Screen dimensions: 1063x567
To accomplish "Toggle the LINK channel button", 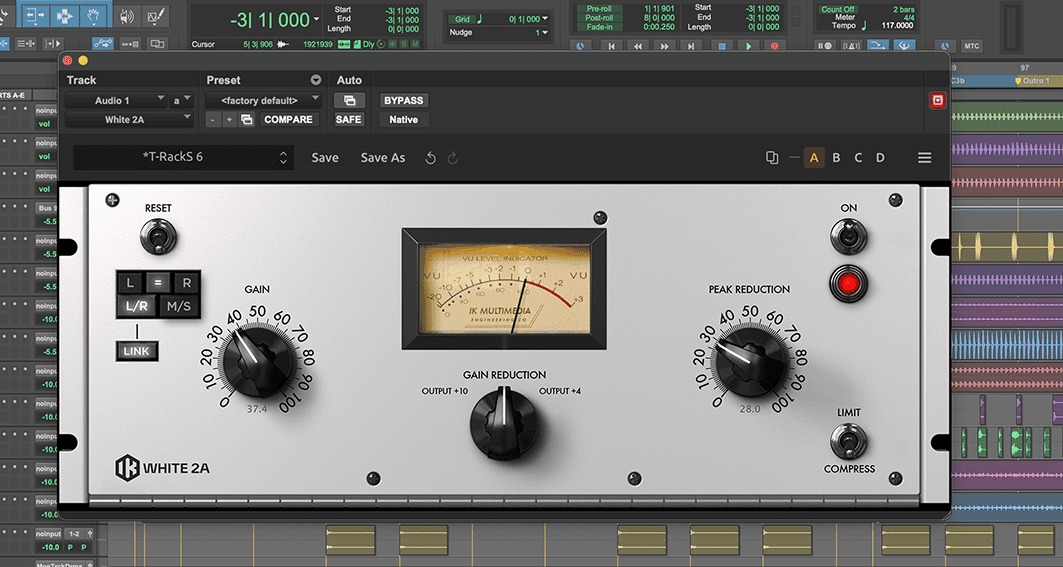I will coord(136,351).
